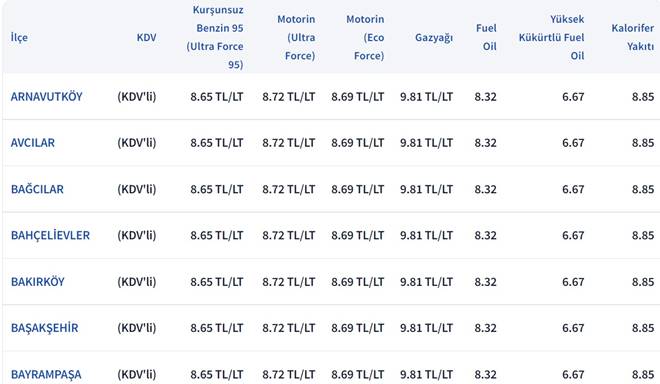This screenshot has height=384, width=660.
Task: Open the BAŞAKŞEHİR district link
Action: [45, 328]
